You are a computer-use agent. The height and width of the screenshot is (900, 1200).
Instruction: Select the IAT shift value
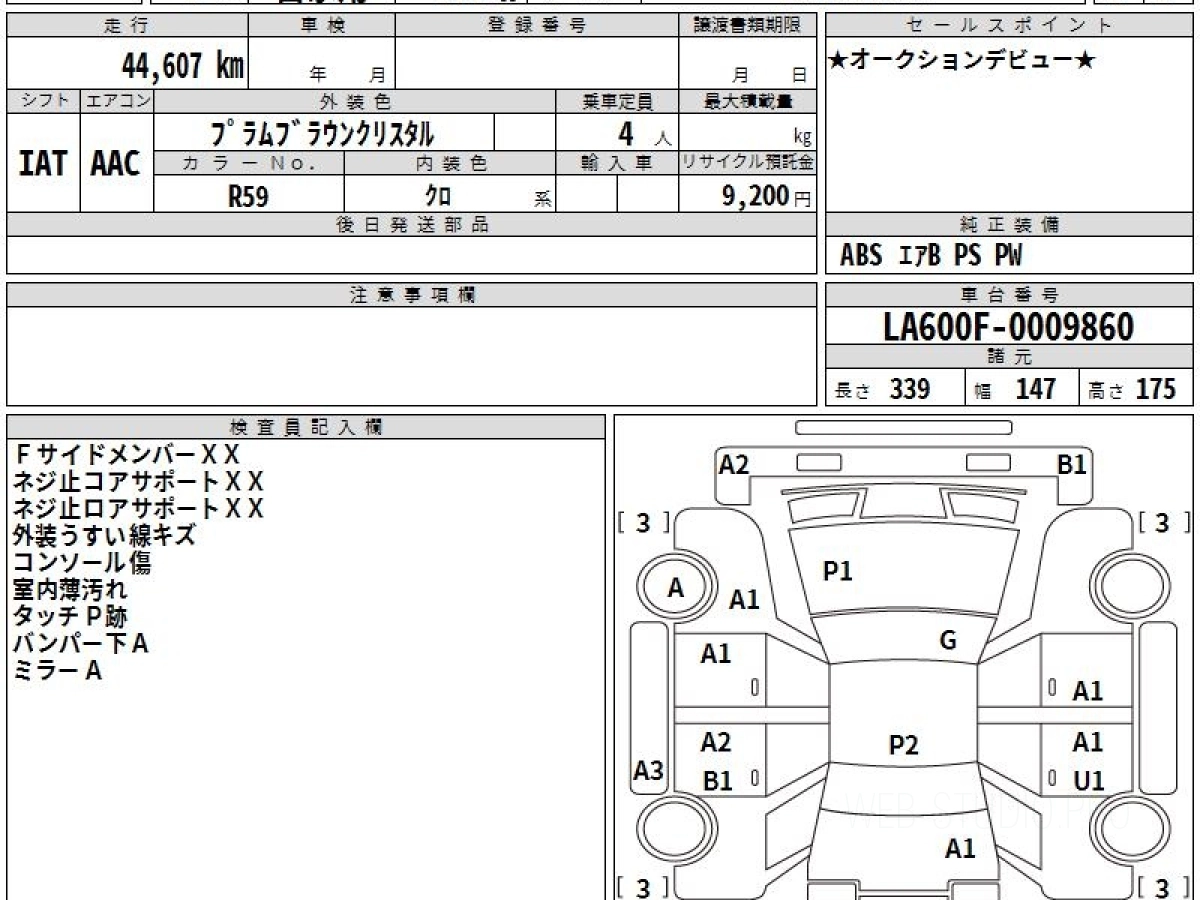(x=44, y=163)
